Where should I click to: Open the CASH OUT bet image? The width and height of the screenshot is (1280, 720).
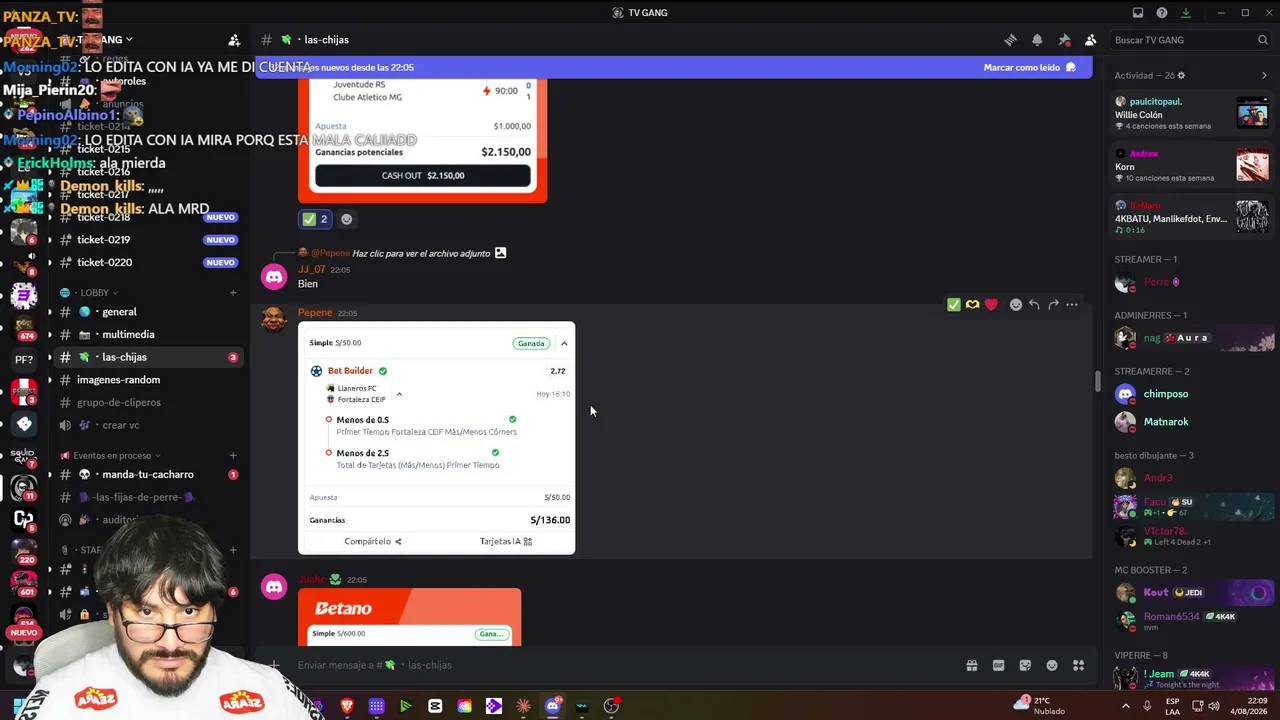click(422, 140)
